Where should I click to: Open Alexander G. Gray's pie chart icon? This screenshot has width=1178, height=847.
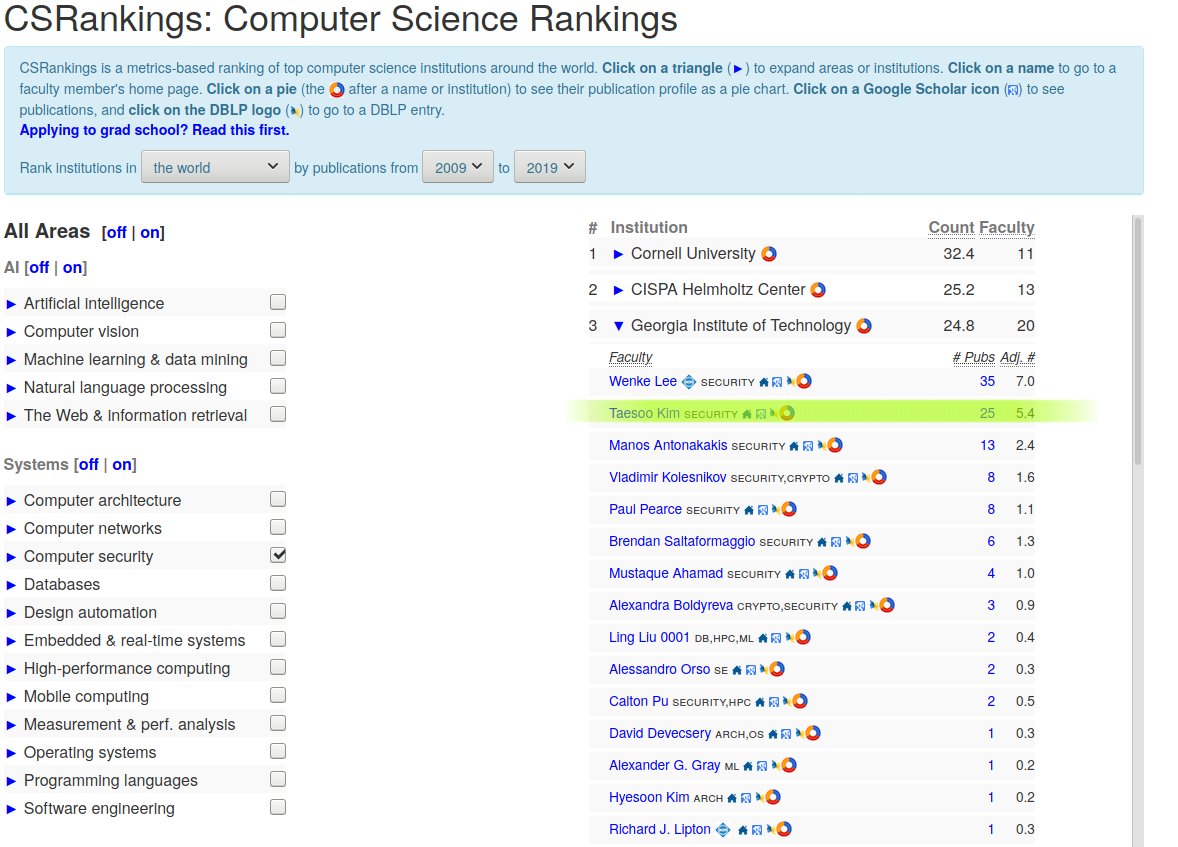pyautogui.click(x=789, y=765)
